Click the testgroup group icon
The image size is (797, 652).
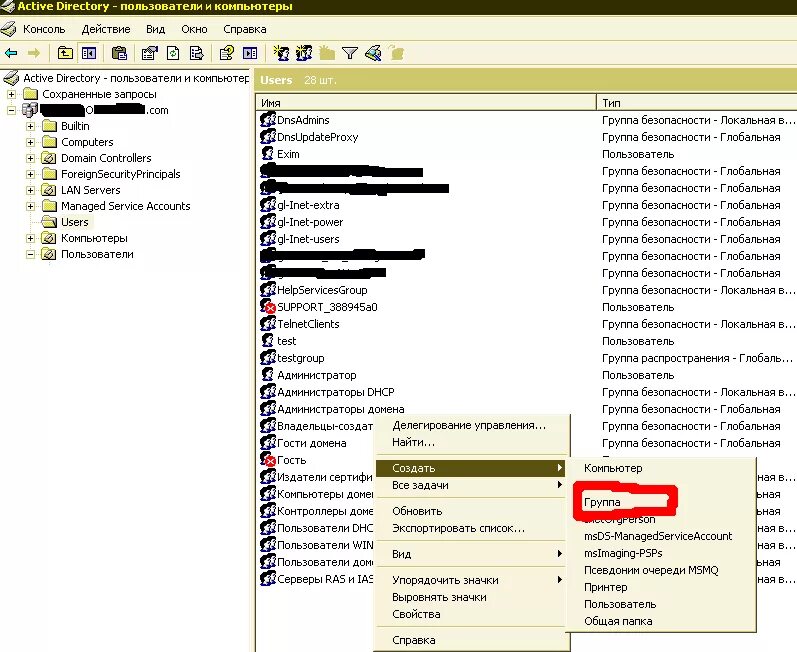click(x=268, y=358)
